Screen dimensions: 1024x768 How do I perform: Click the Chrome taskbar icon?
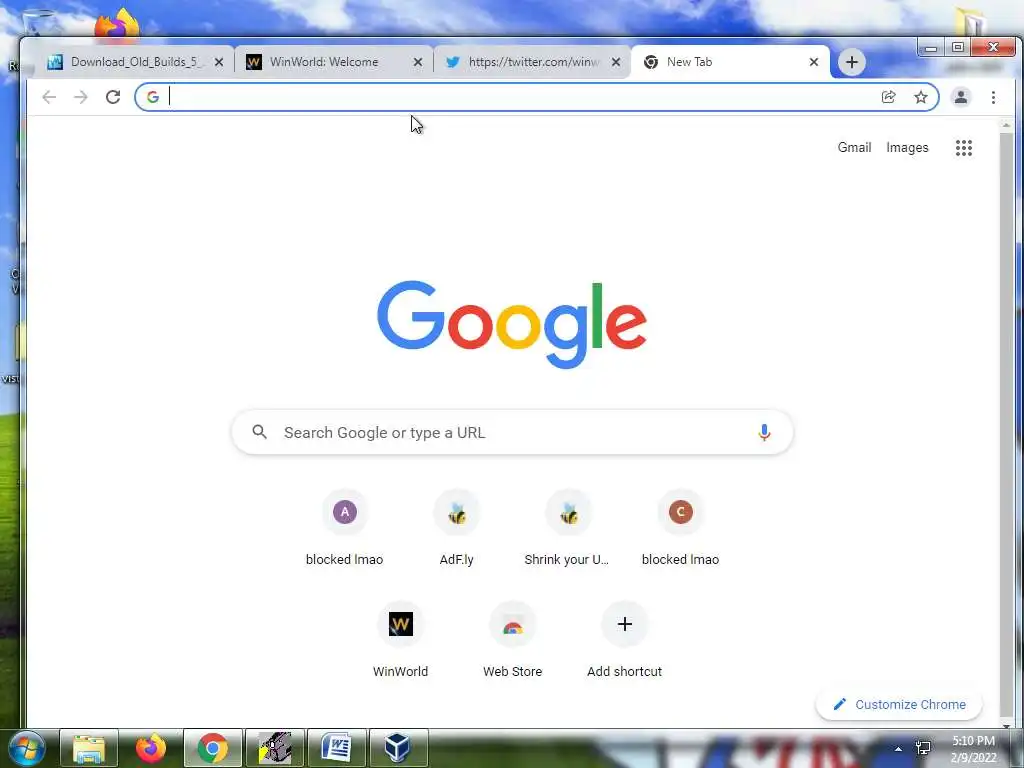tap(213, 748)
